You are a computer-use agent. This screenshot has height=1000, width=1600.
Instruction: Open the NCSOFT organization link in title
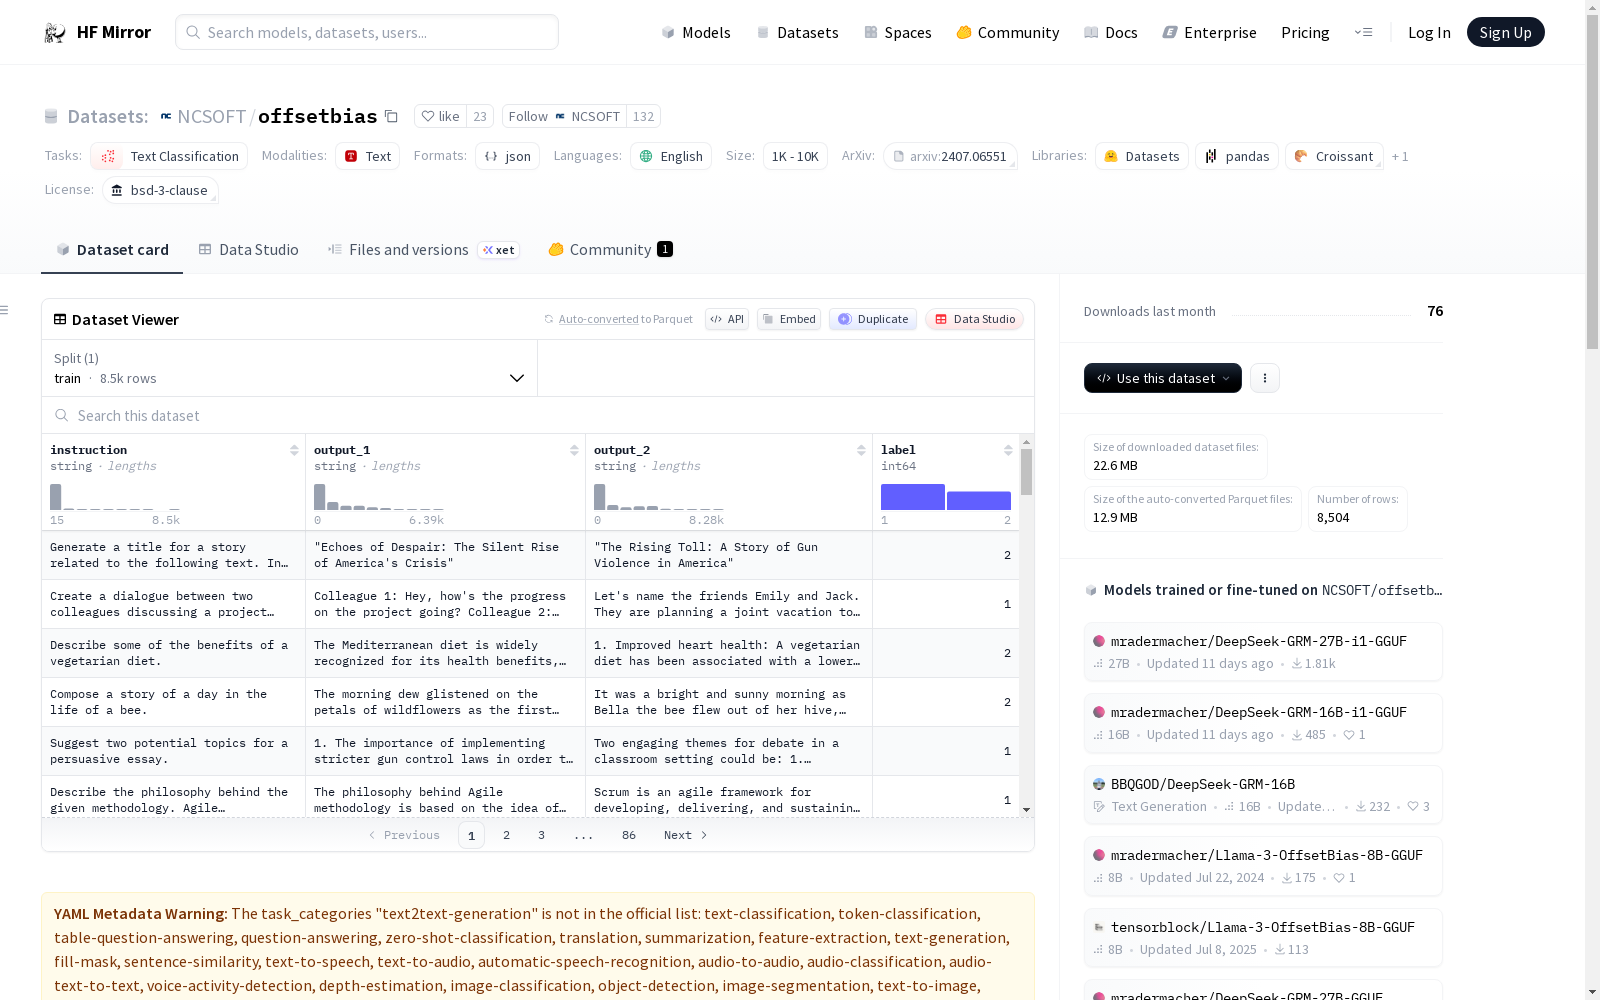(x=211, y=116)
